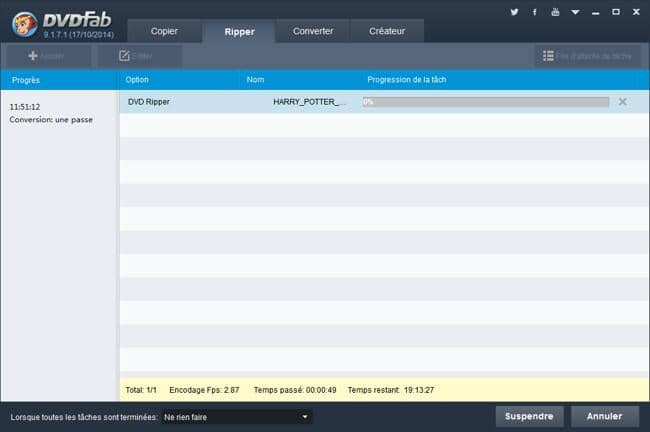Select the Ripper tab
Viewport: 650px width, 432px height.
pos(239,31)
